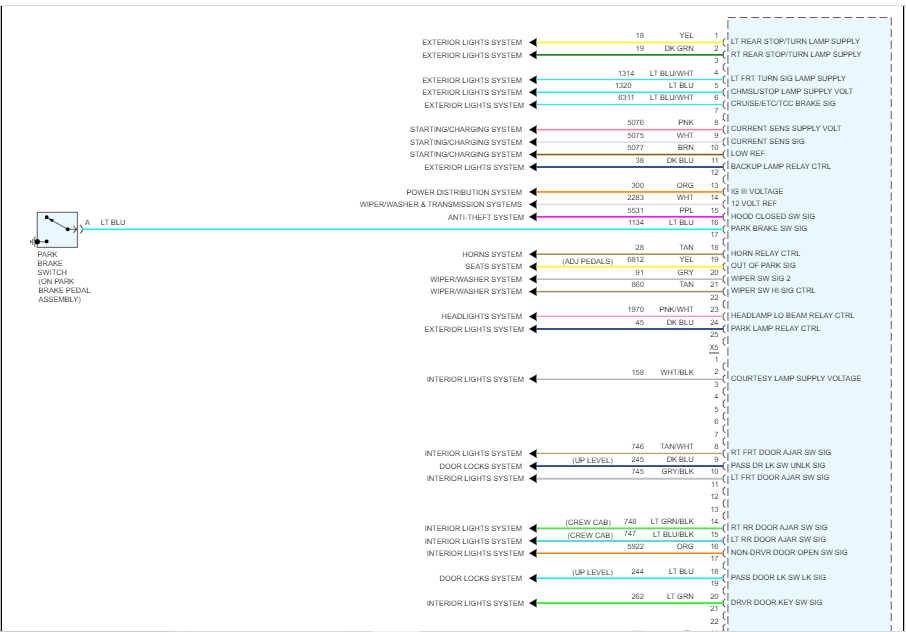Click CHMSL/STOP LAMP SUPPLY VOLT label

point(792,91)
